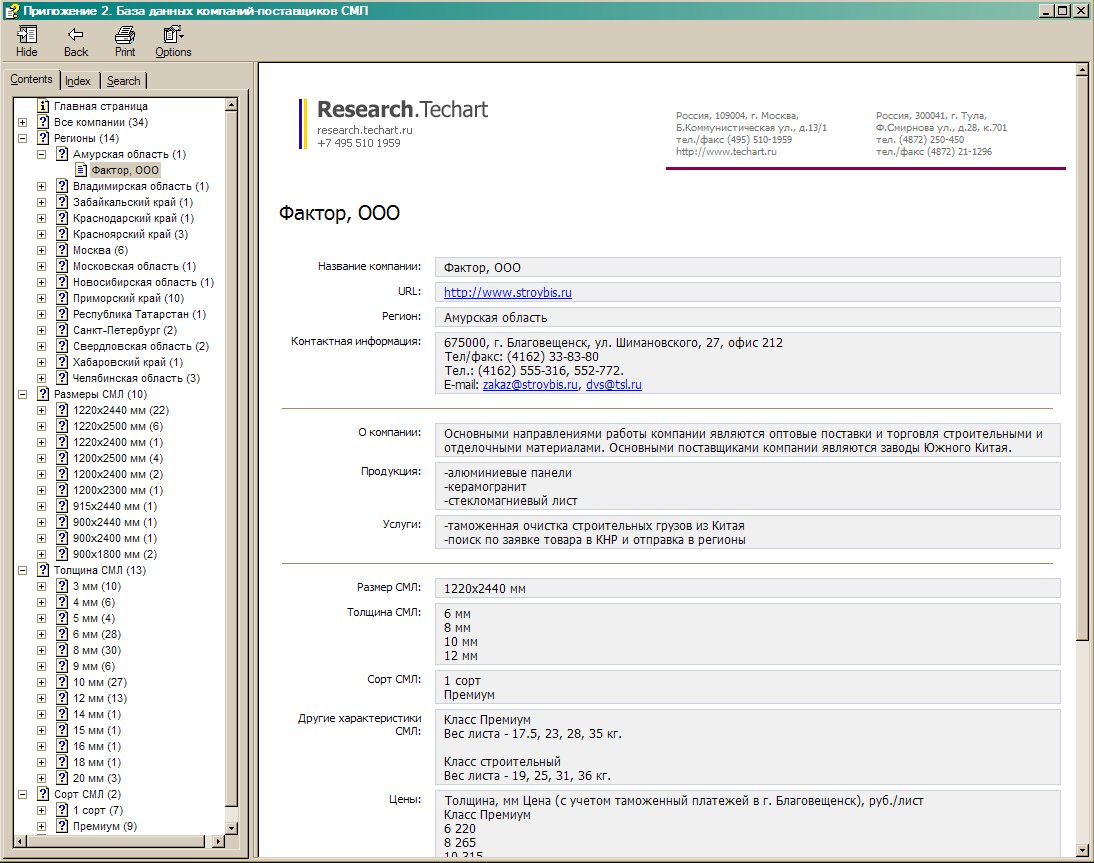Switch to the Index tab

pos(78,81)
